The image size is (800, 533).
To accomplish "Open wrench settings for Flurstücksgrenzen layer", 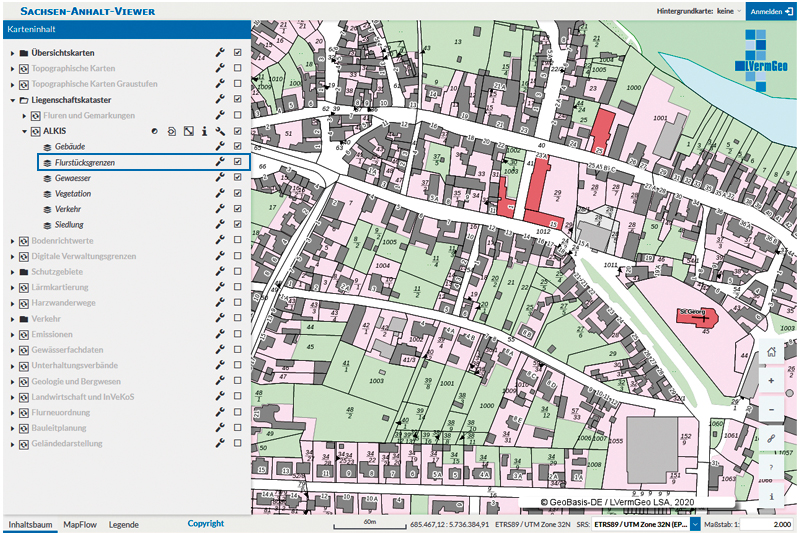I will [x=220, y=162].
